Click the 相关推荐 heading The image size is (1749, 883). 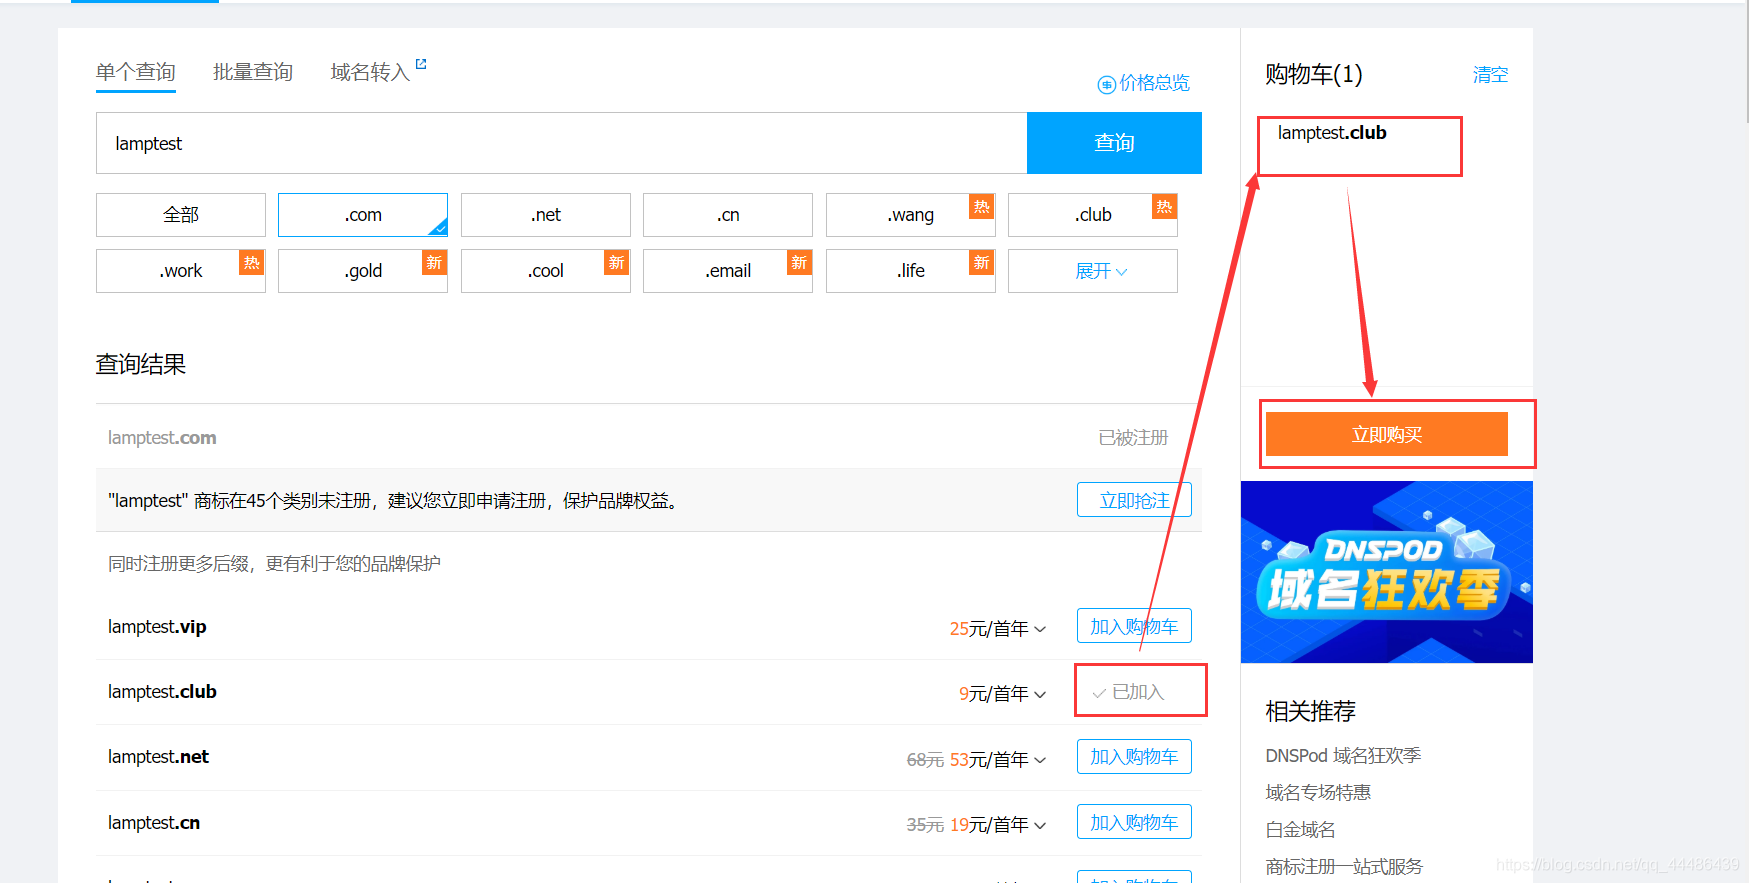1310,711
